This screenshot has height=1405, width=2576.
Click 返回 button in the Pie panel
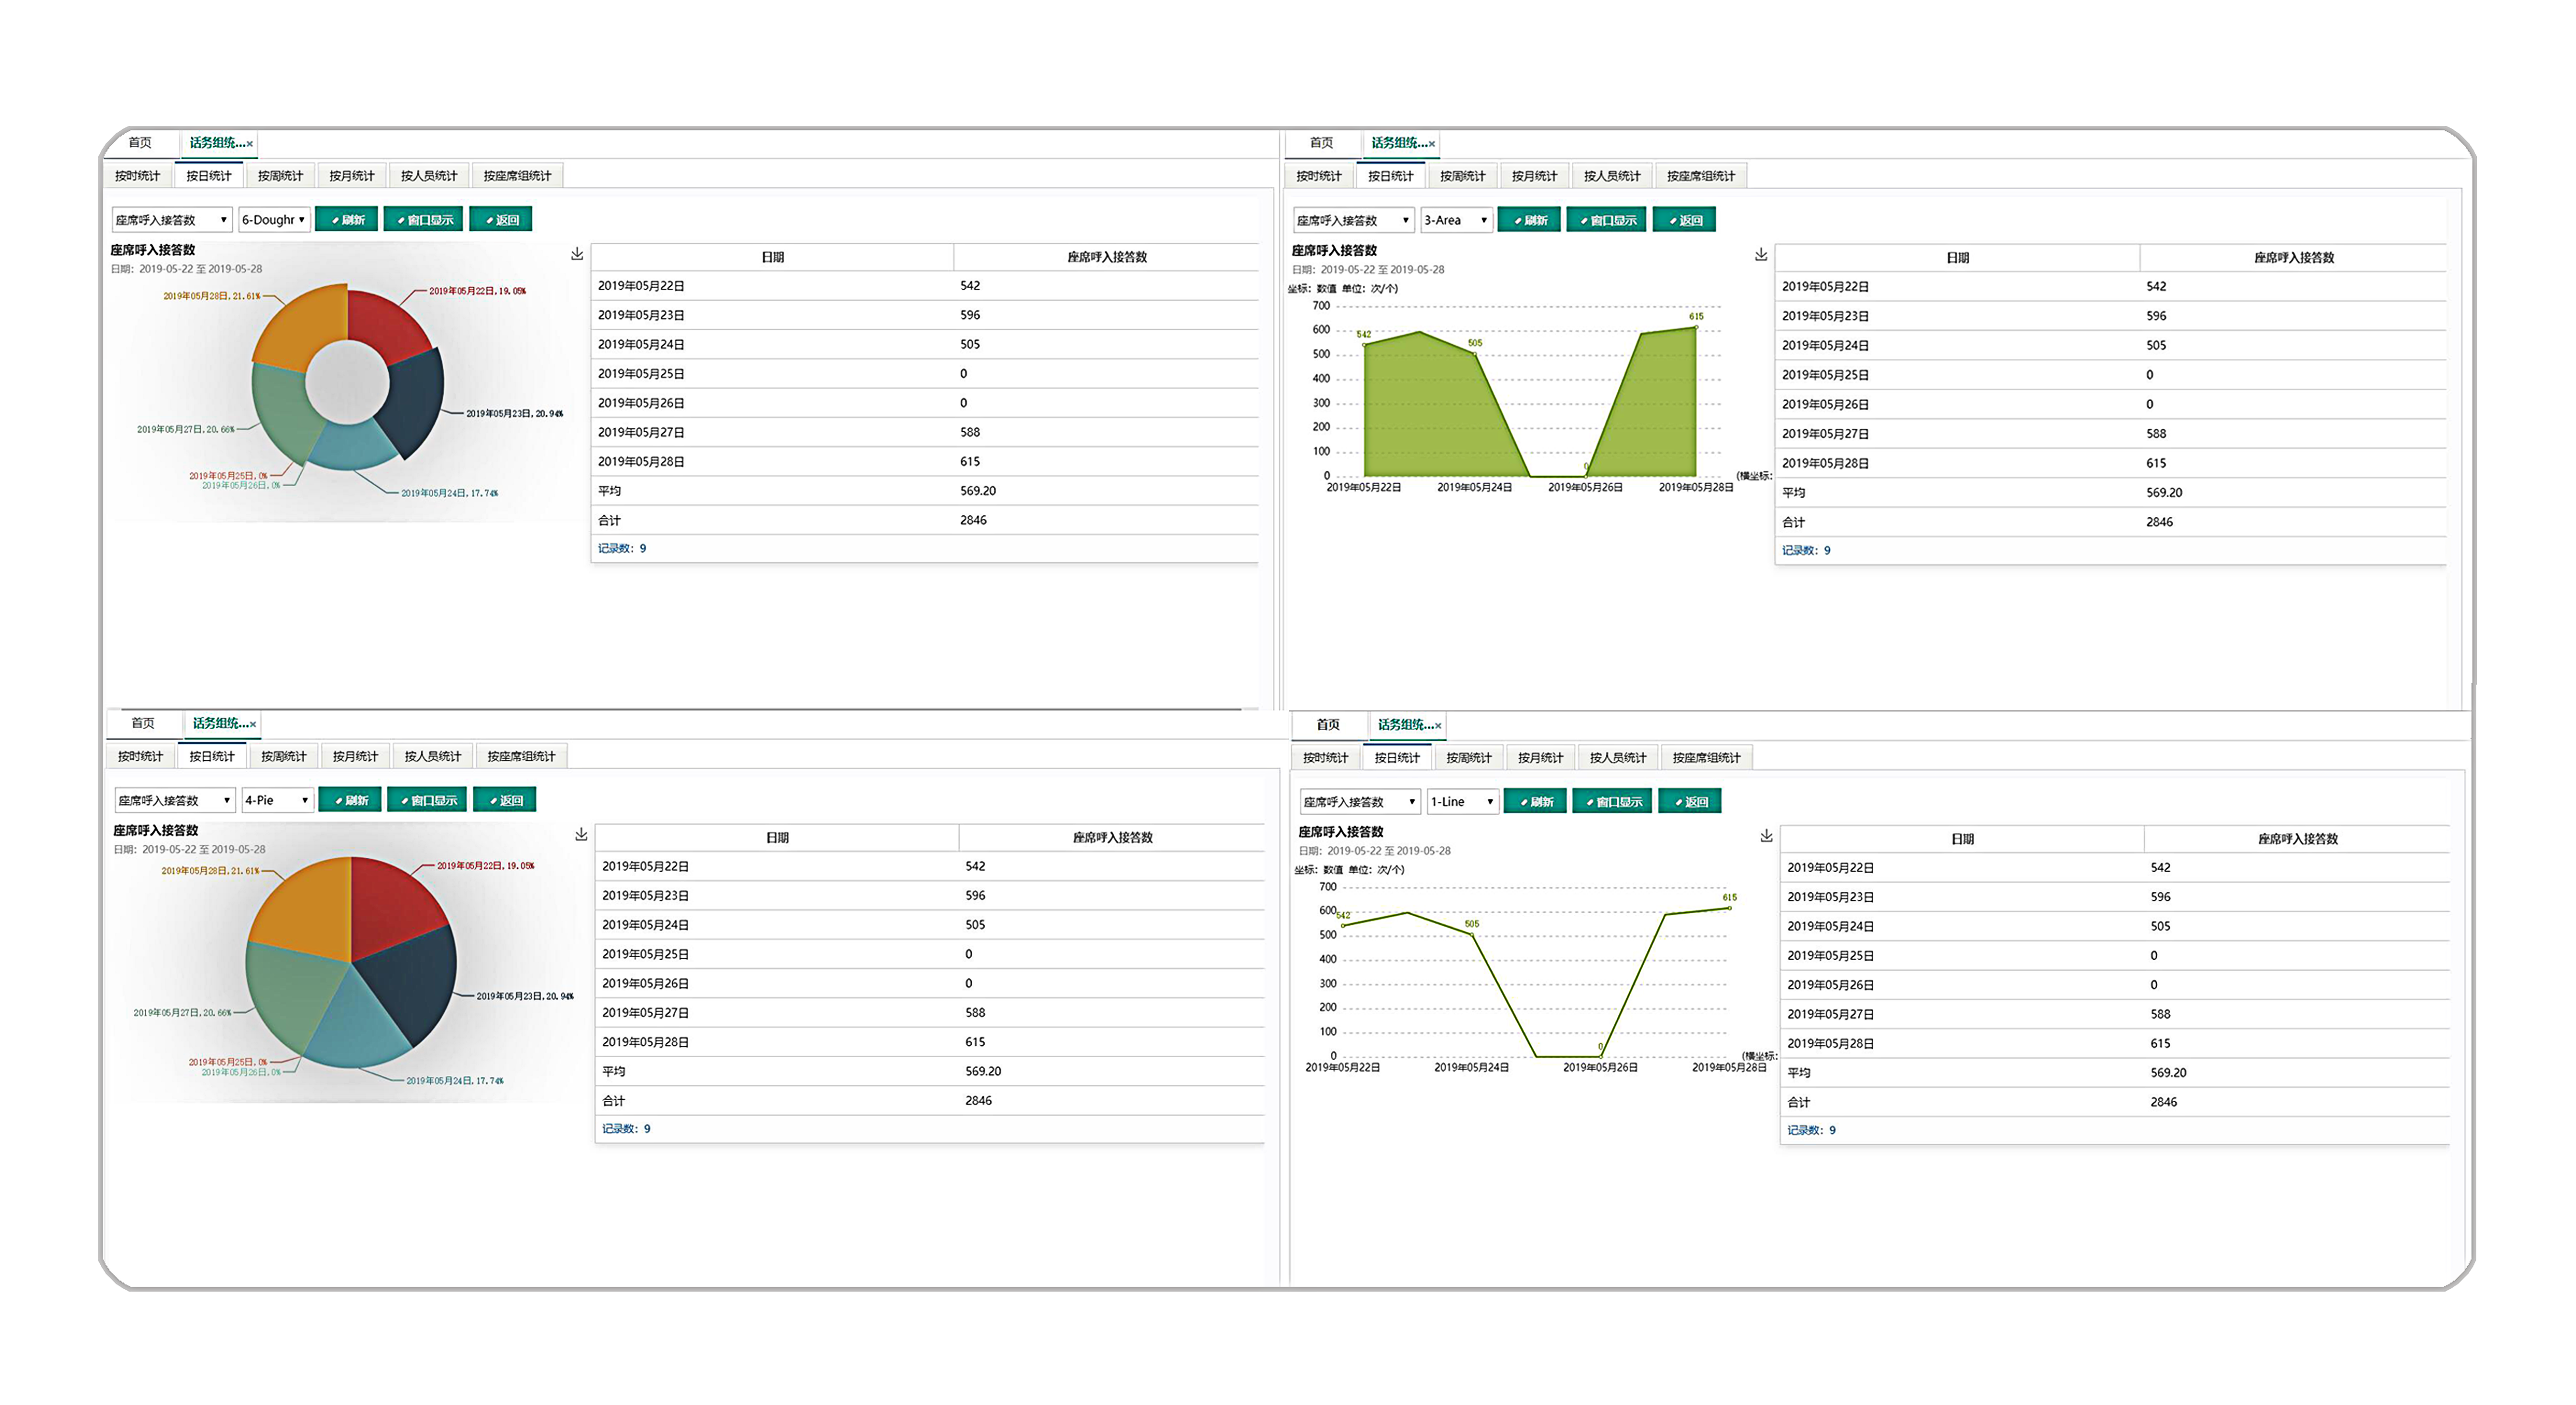(x=505, y=800)
